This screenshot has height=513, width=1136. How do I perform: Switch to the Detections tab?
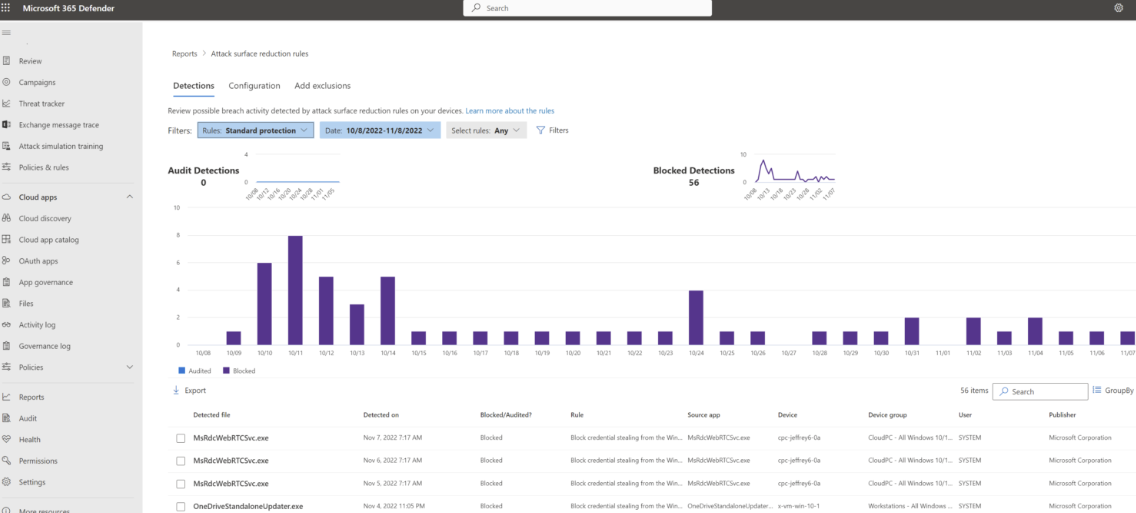pos(193,86)
